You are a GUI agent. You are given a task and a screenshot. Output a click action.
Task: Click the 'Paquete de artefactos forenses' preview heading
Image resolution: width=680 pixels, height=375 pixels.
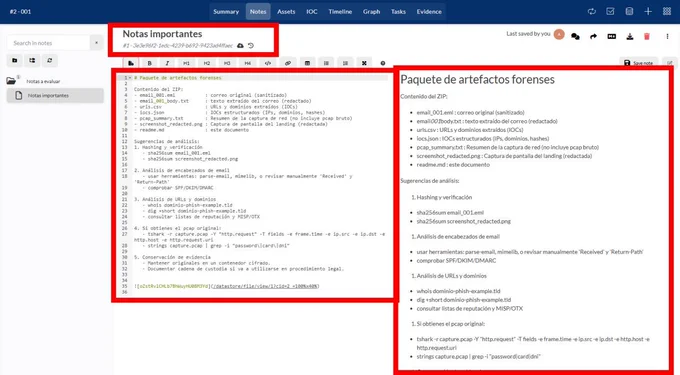[x=477, y=79]
